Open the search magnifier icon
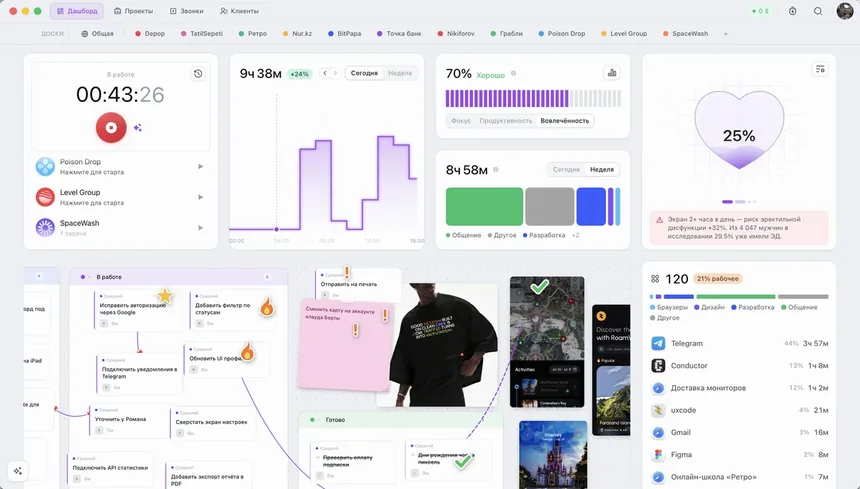This screenshot has height=489, width=860. 818,11
